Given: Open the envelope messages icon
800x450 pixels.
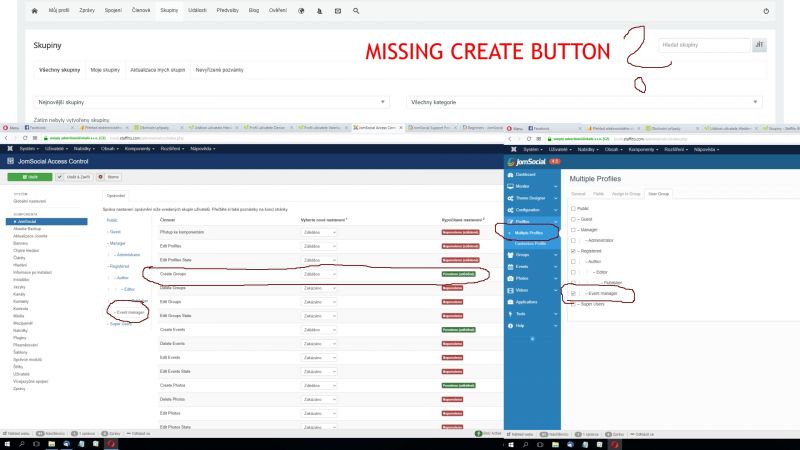Looking at the screenshot, I should tap(338, 11).
